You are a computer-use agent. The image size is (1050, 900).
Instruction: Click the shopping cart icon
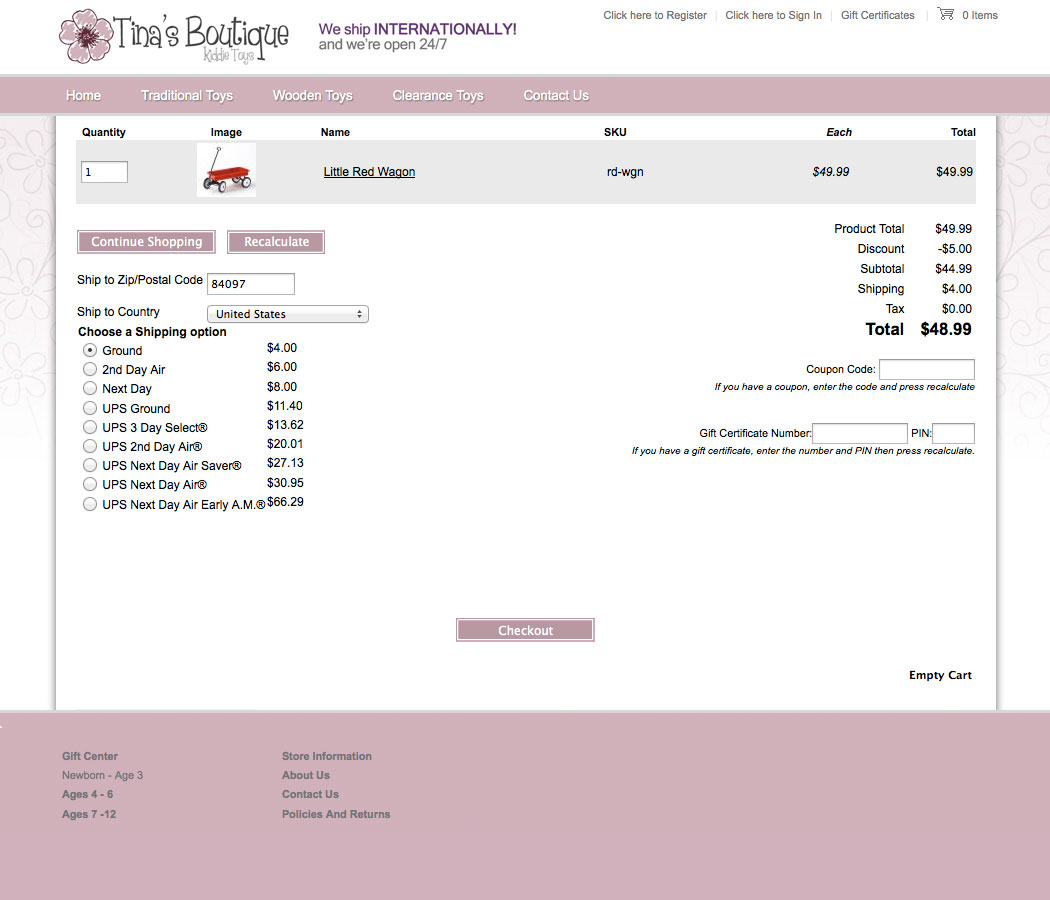click(x=945, y=14)
